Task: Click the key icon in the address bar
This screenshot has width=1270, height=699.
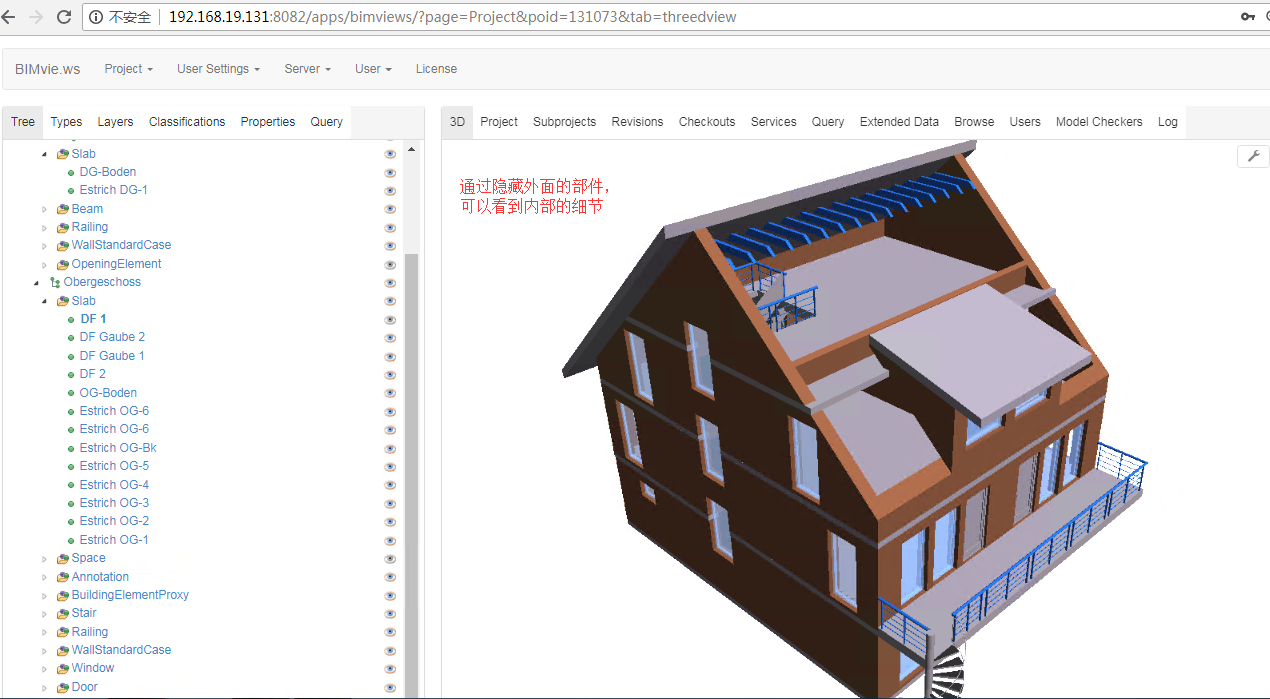Action: click(x=1248, y=16)
